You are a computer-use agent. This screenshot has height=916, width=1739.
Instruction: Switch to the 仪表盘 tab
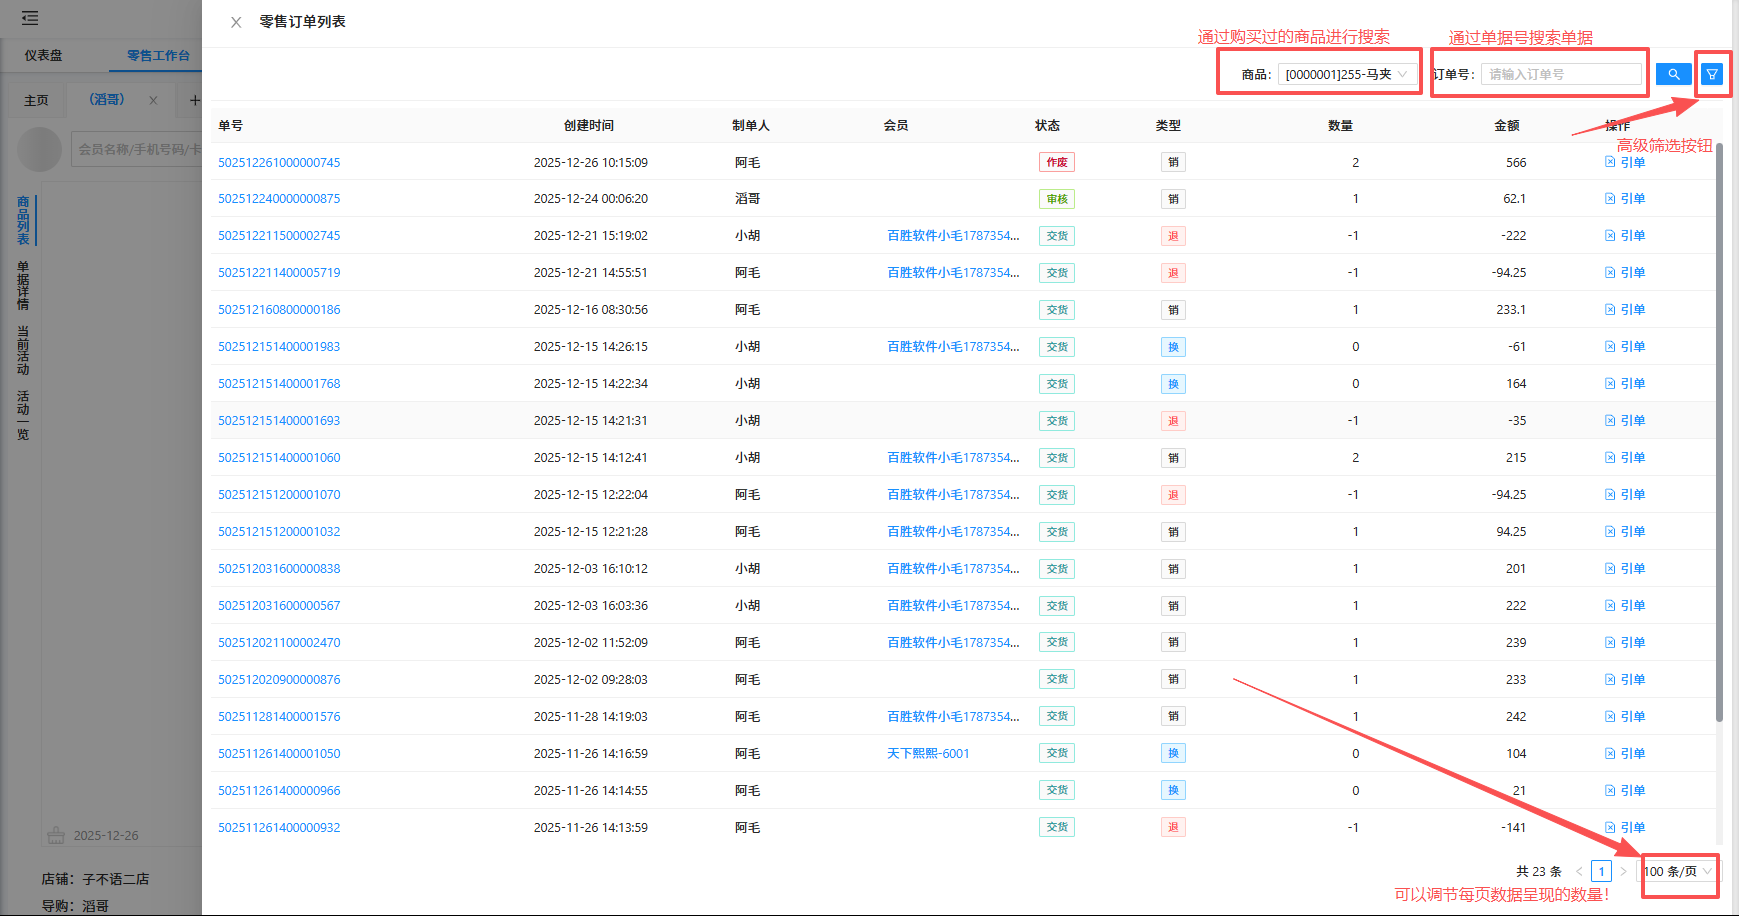pos(44,55)
